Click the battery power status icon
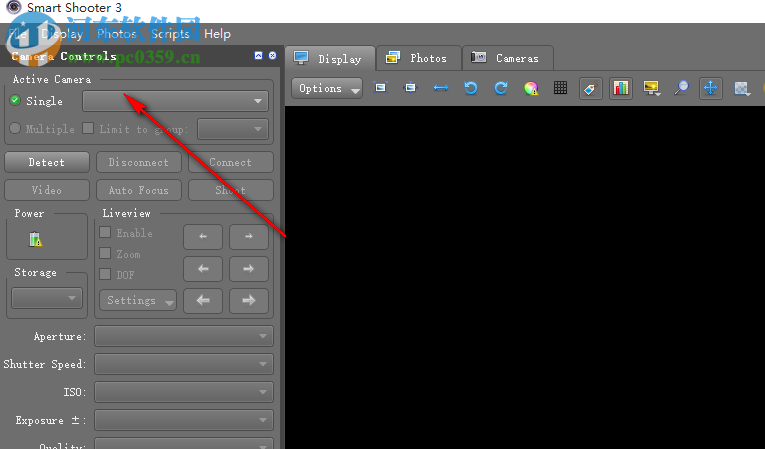The height and width of the screenshot is (449, 765). coord(36,239)
